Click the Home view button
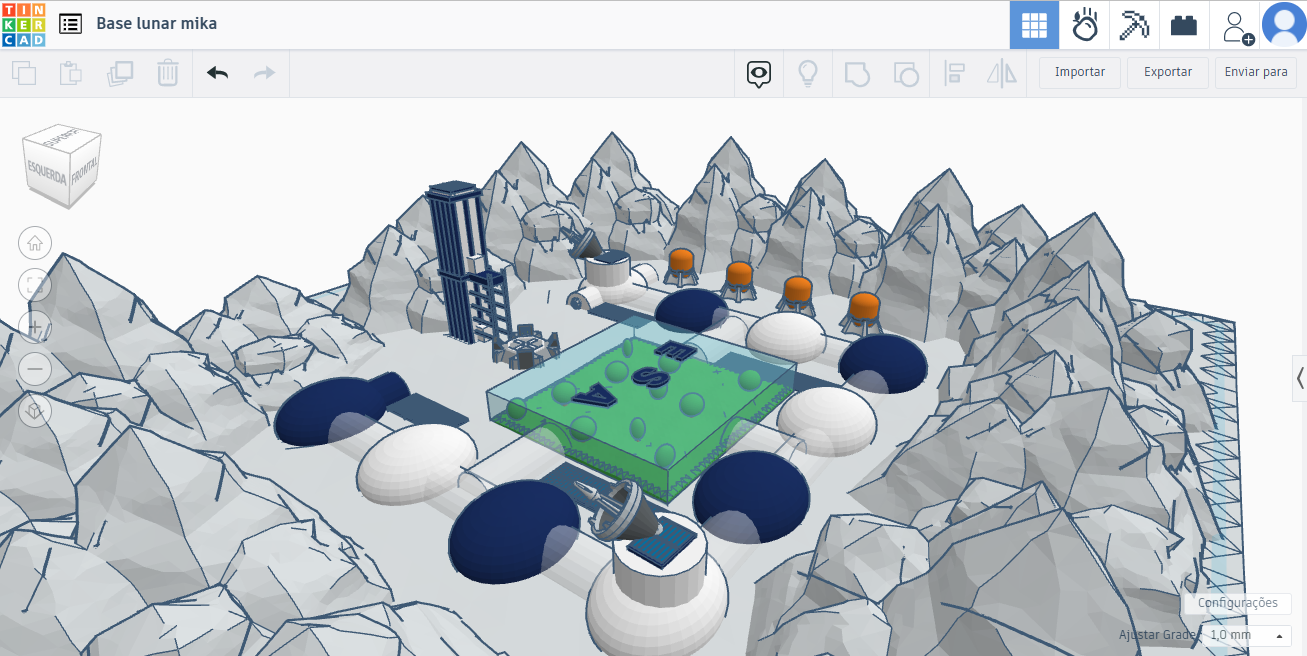 coord(35,242)
